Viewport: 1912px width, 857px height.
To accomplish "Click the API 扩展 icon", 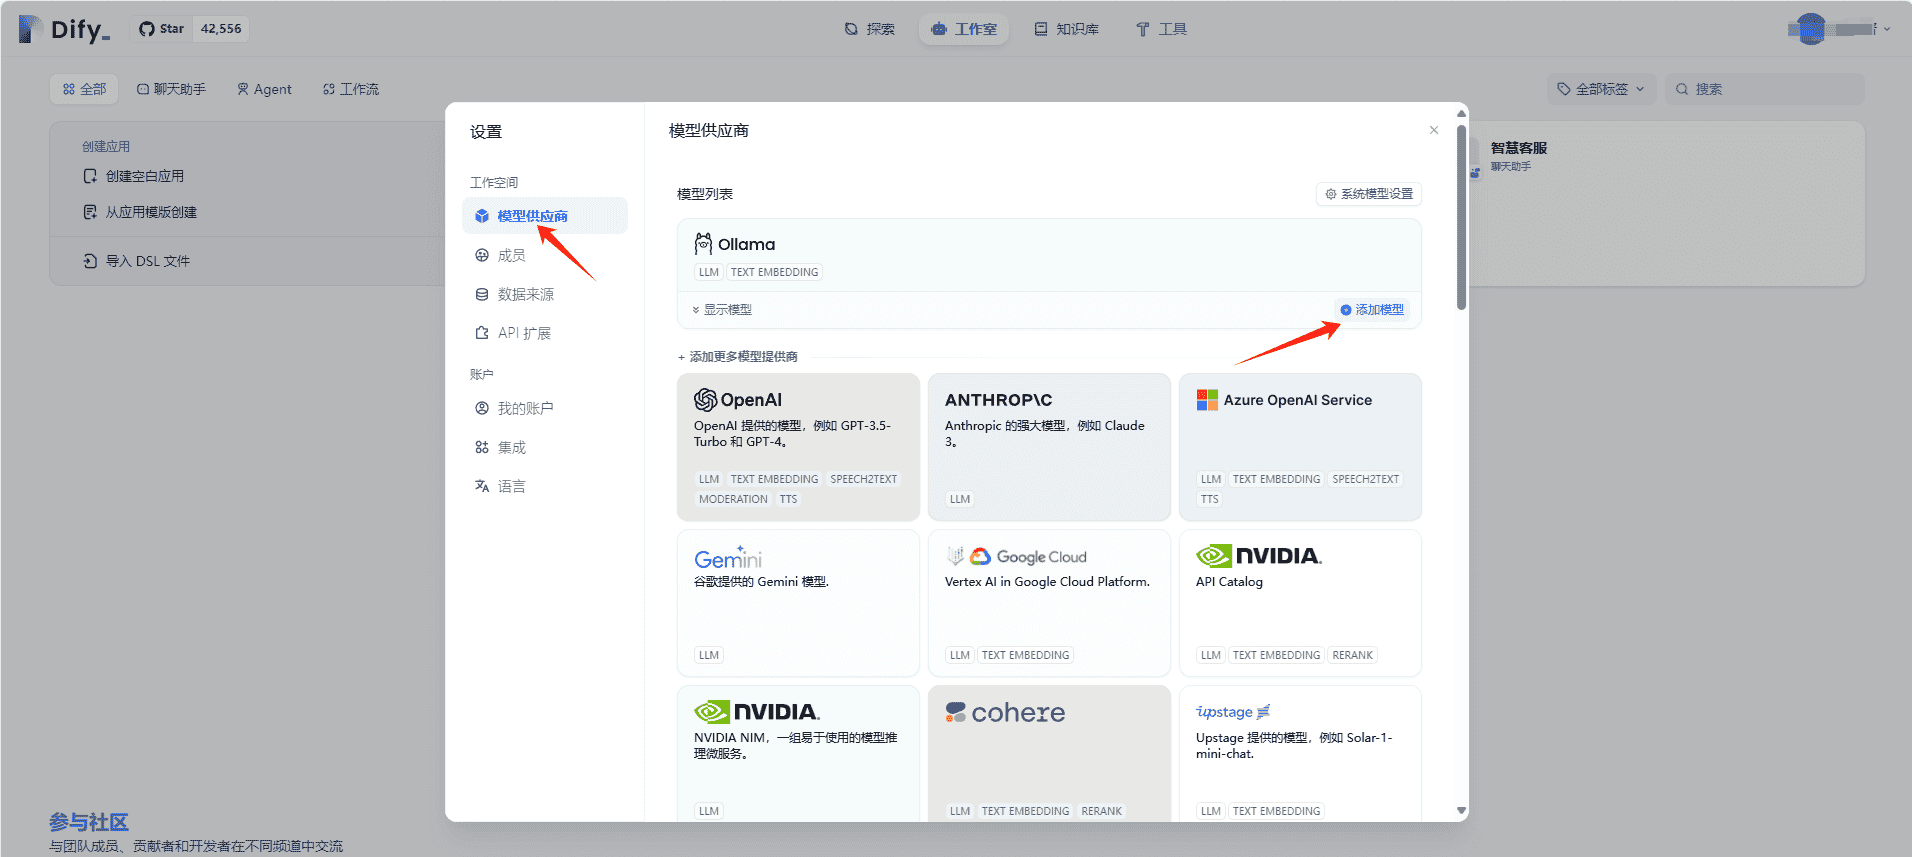I will pos(482,333).
